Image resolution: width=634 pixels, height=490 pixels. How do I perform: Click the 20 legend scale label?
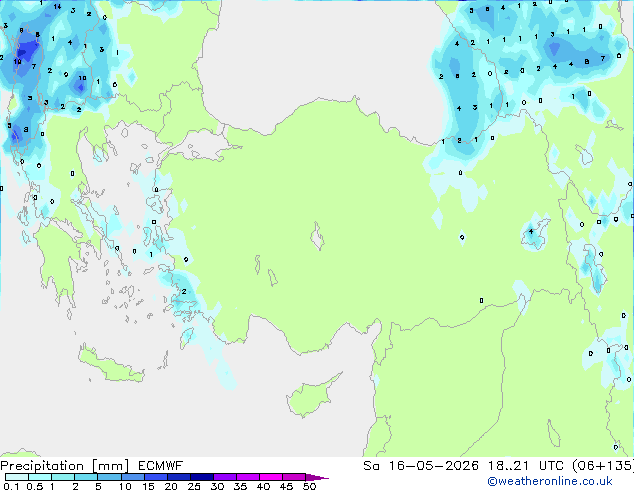[x=171, y=486]
